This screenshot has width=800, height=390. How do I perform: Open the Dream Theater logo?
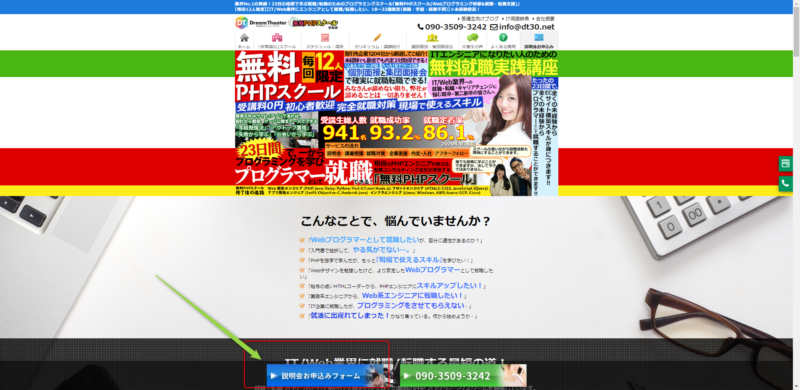(261, 22)
